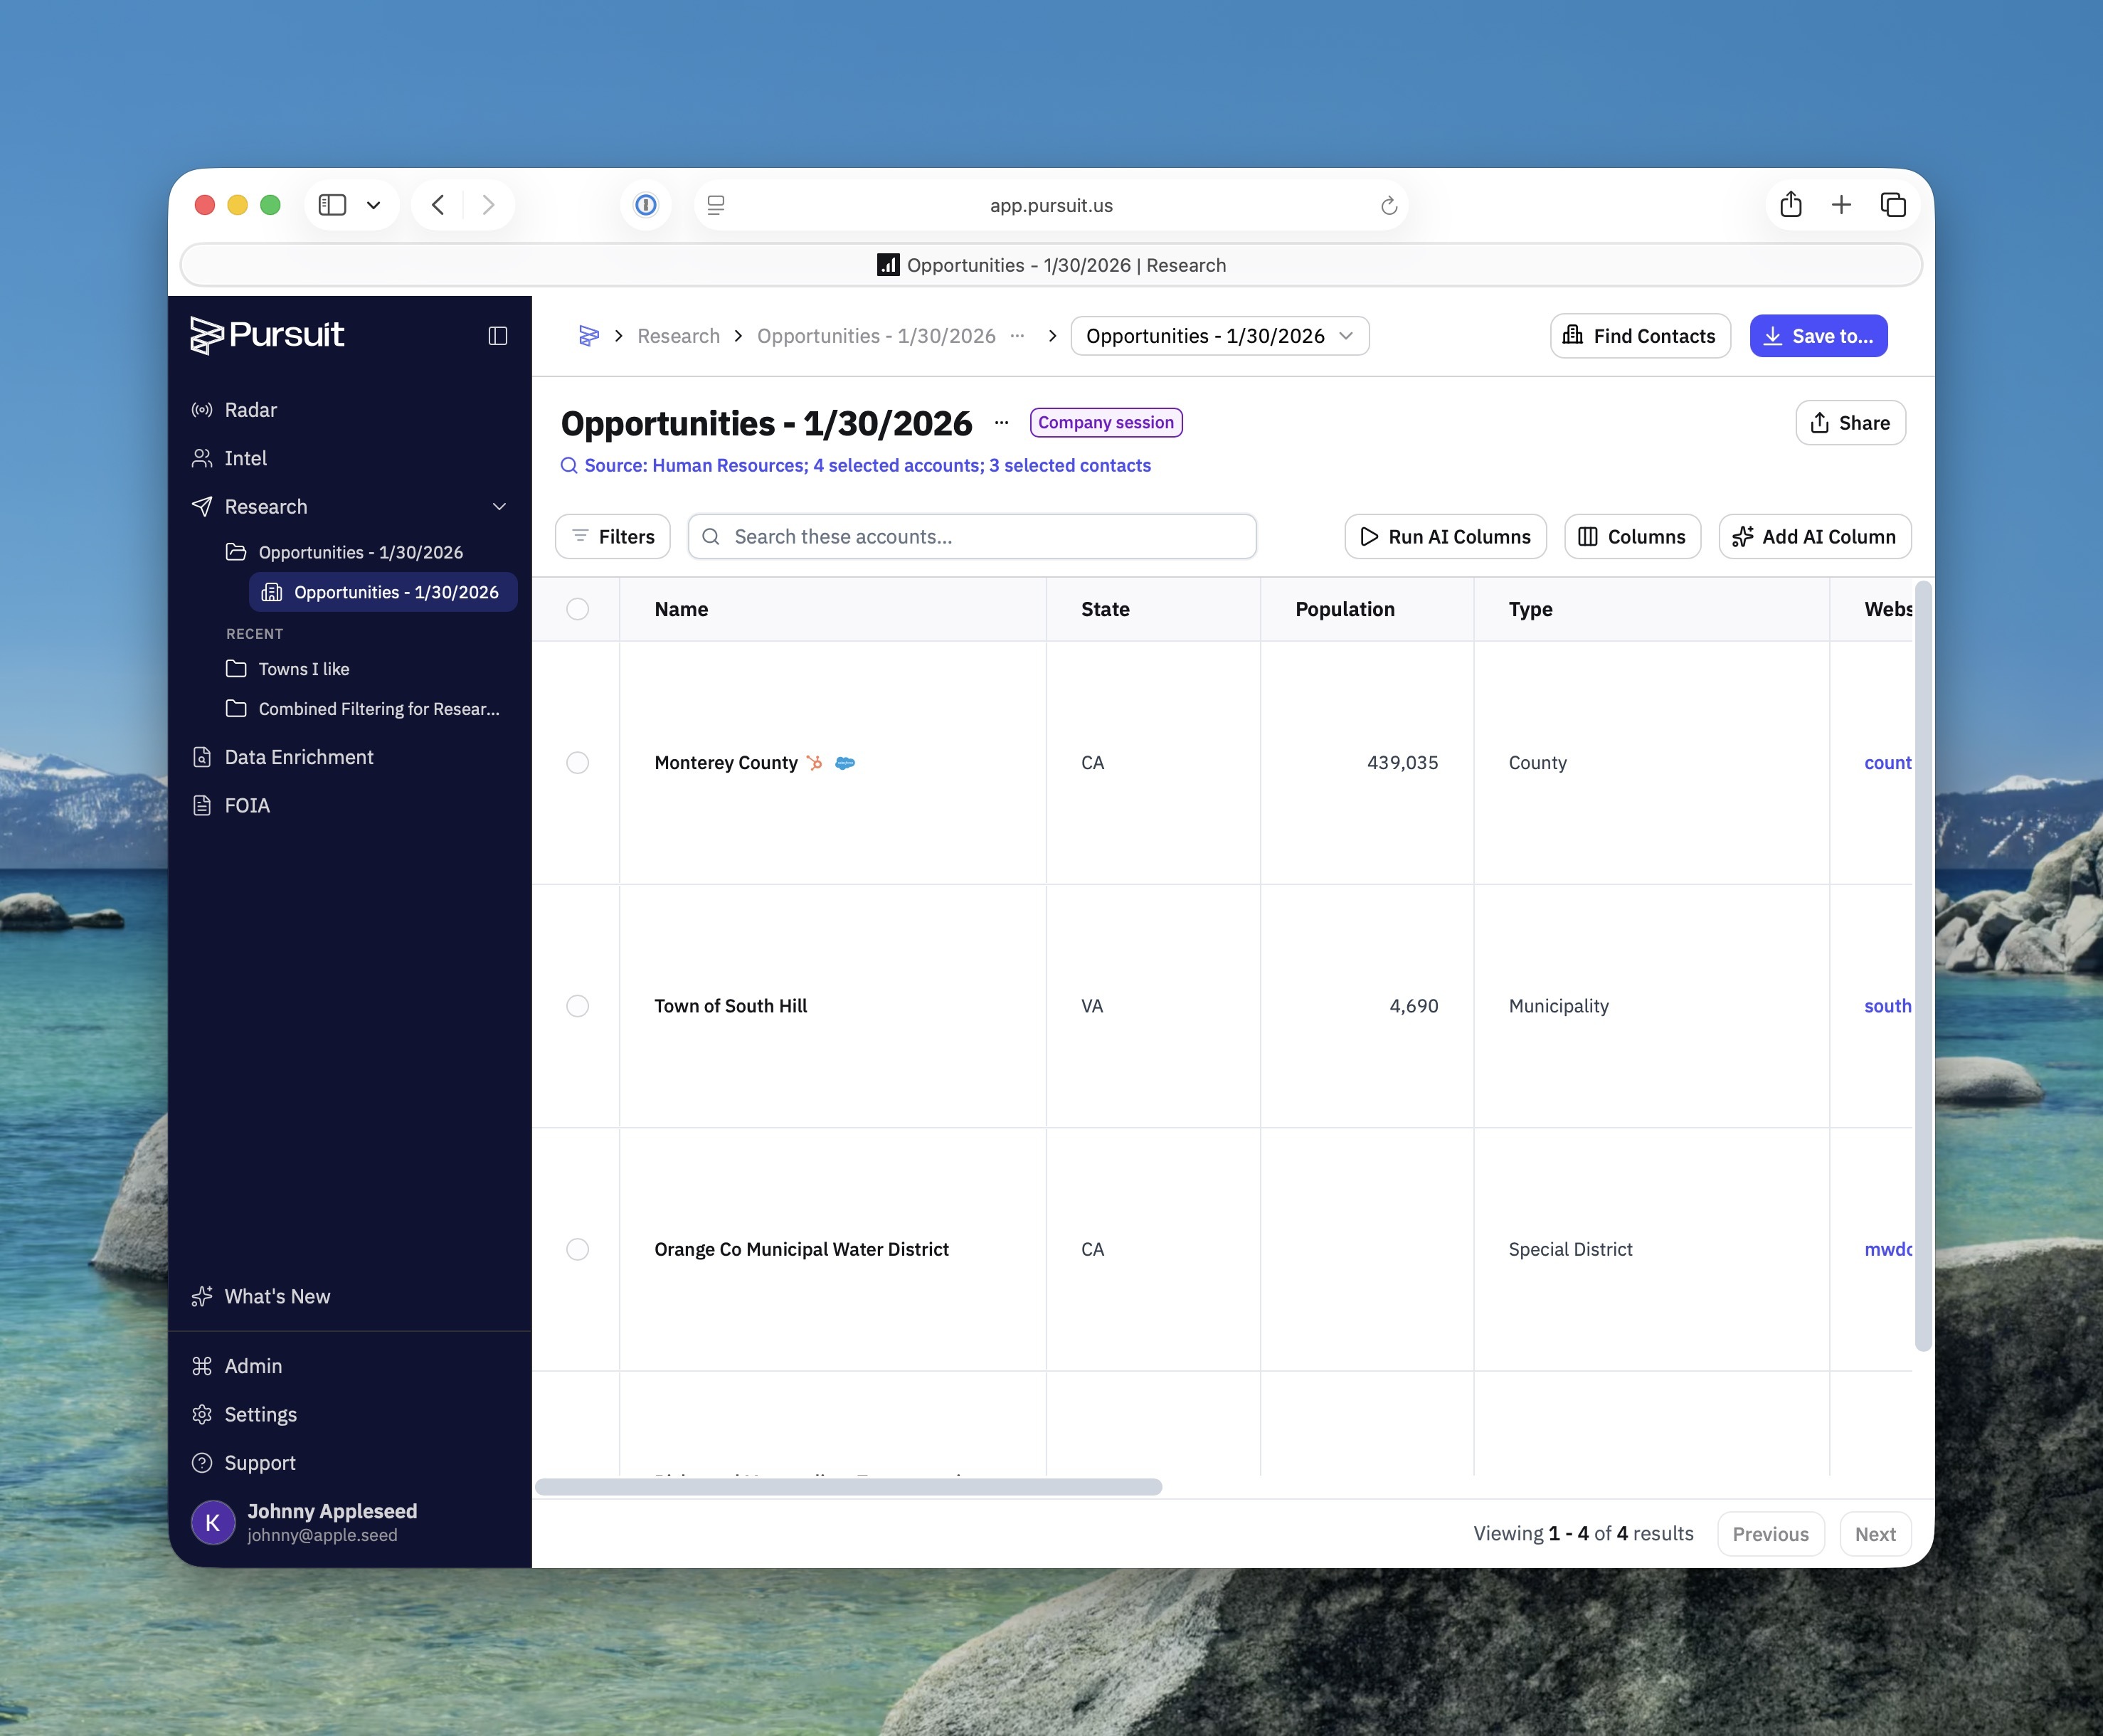The height and width of the screenshot is (1736, 2103).
Task: Collapse the Pursuit sidebar panel icon
Action: pyautogui.click(x=497, y=336)
